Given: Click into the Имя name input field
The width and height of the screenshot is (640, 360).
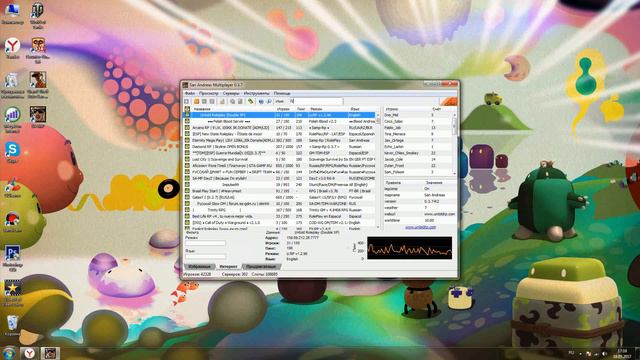Looking at the screenshot, I should coord(316,101).
